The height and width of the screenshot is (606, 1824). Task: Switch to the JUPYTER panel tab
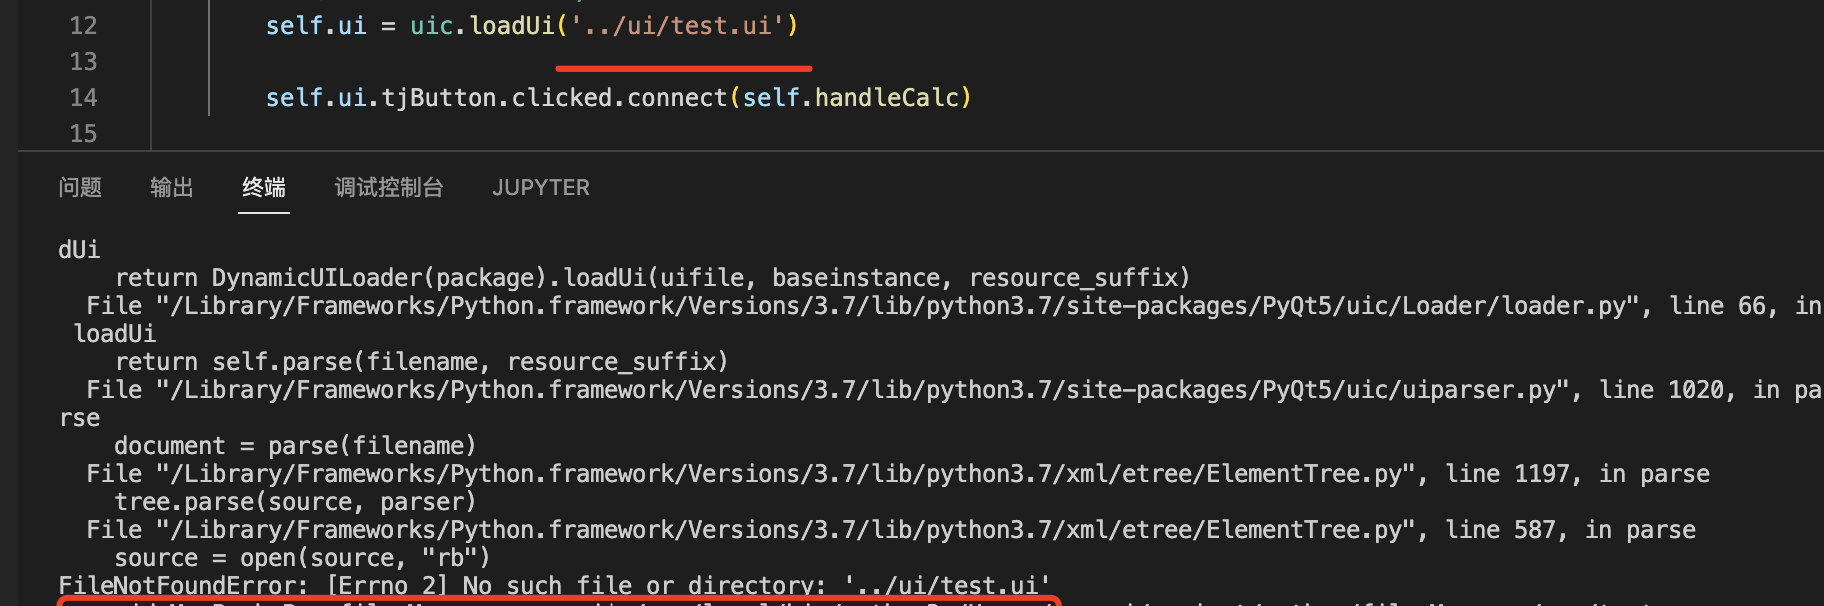[x=540, y=188]
